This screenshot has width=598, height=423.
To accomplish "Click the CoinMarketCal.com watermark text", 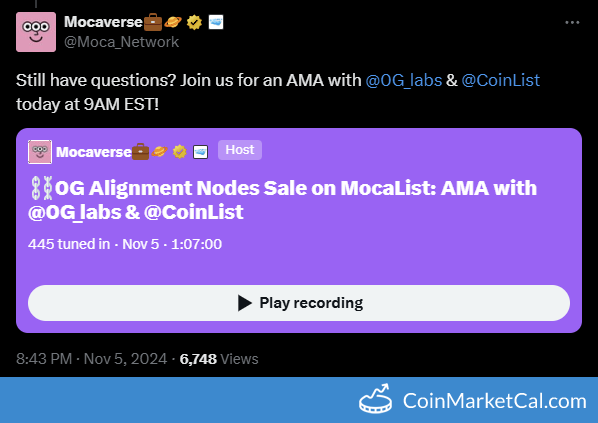I will 495,401.
